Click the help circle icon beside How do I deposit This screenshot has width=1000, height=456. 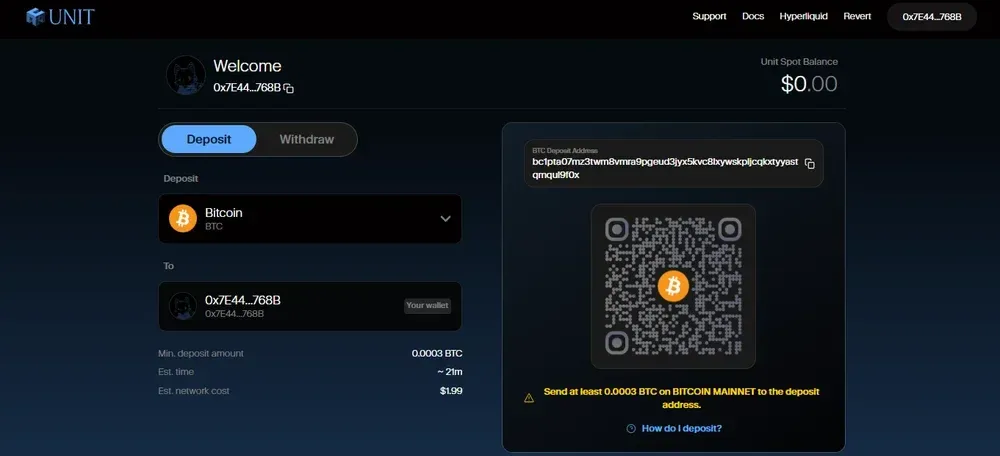pos(631,429)
